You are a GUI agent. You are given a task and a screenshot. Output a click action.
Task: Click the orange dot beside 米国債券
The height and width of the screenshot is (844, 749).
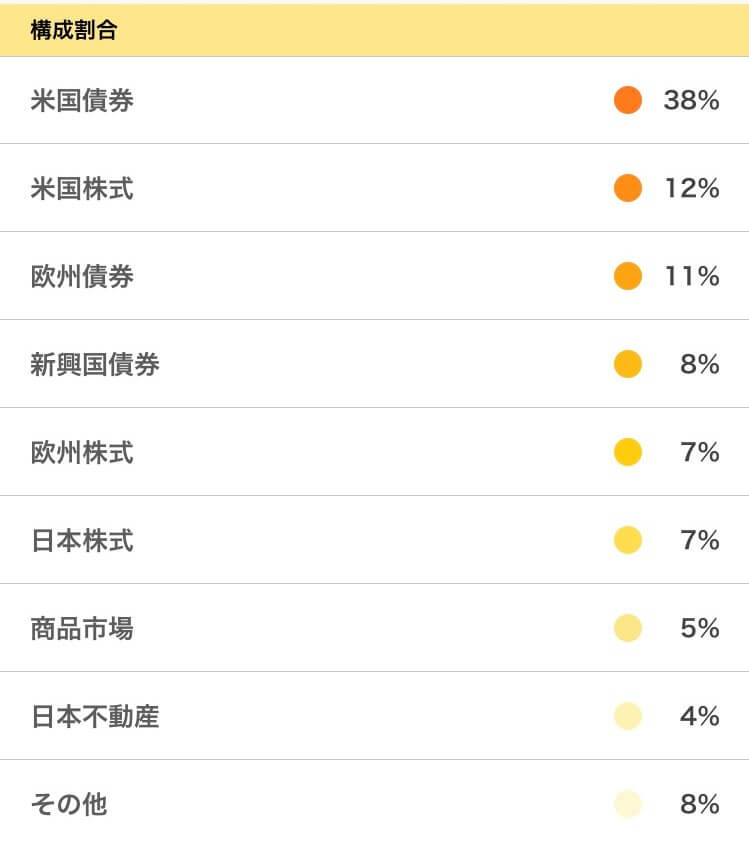pyautogui.click(x=627, y=100)
